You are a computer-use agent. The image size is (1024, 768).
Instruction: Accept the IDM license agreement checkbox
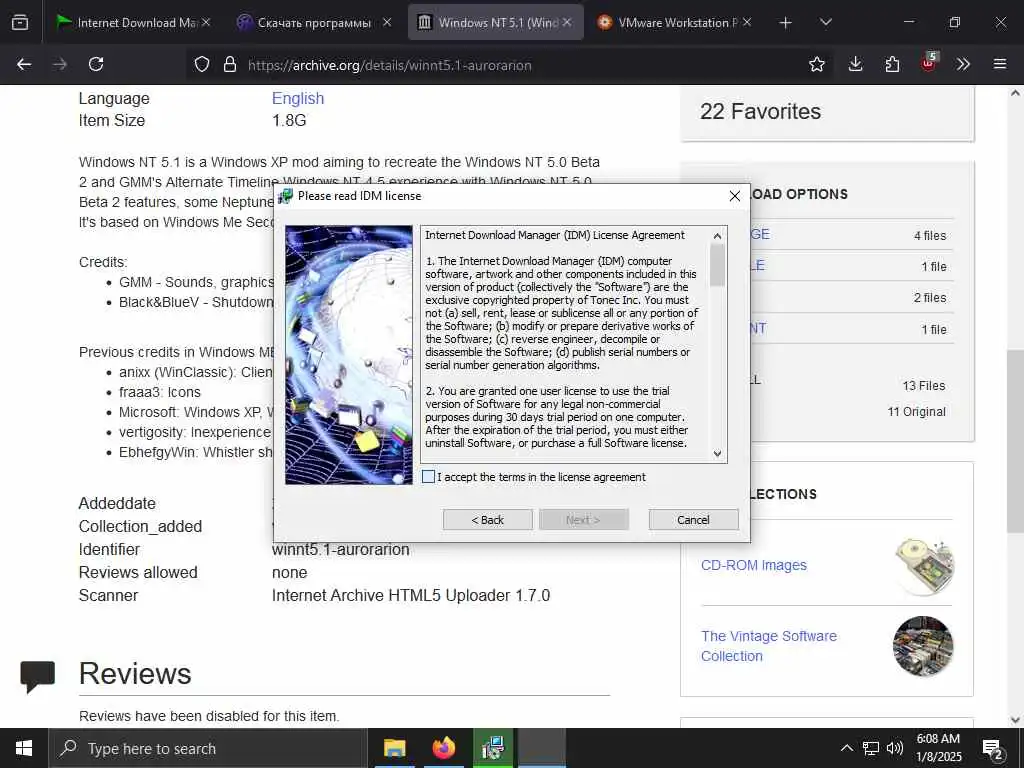click(x=428, y=477)
